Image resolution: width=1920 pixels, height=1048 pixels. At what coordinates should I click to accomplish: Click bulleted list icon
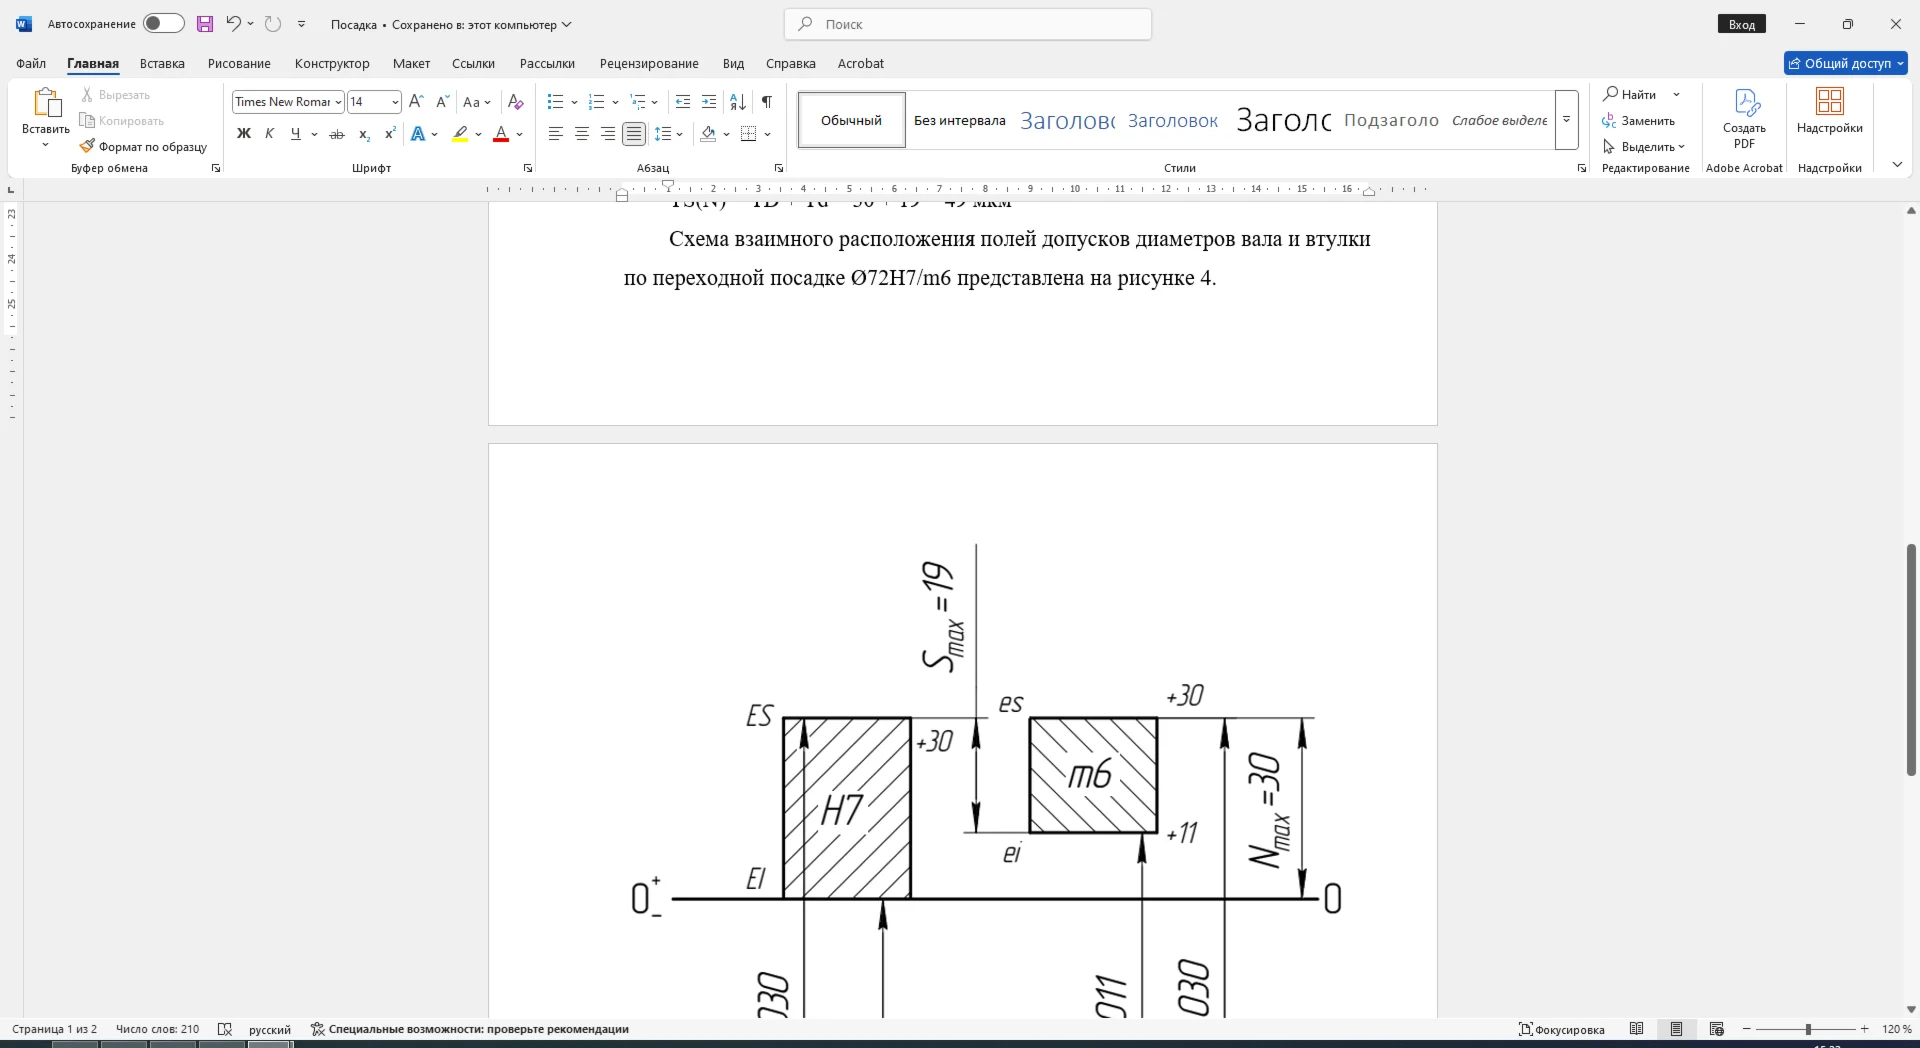pyautogui.click(x=556, y=101)
